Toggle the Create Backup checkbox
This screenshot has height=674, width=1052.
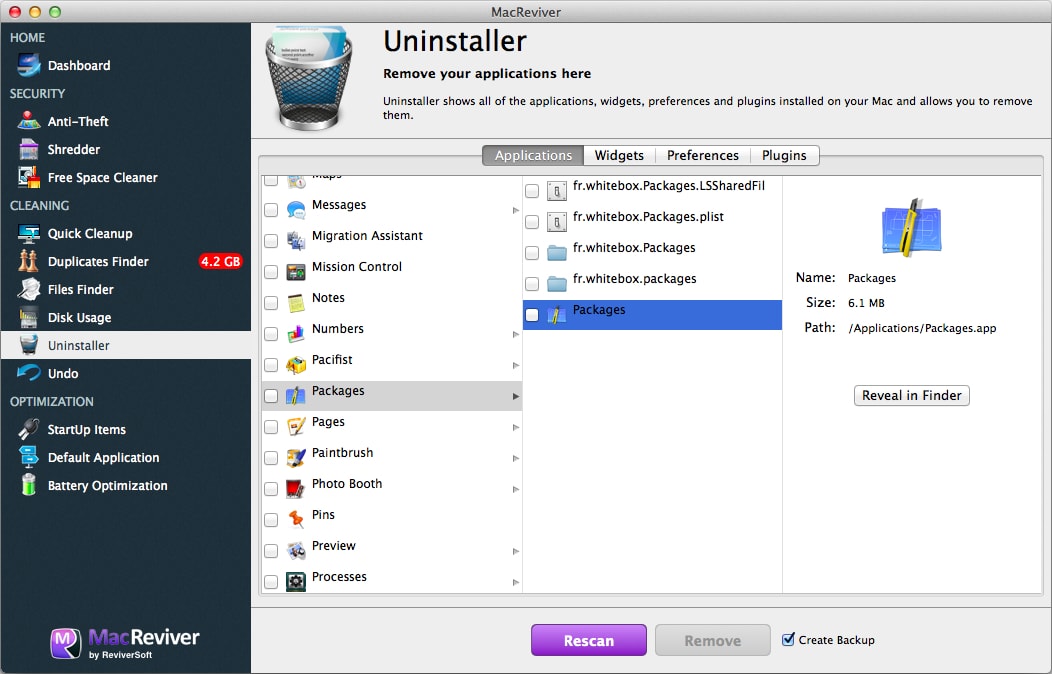click(788, 639)
